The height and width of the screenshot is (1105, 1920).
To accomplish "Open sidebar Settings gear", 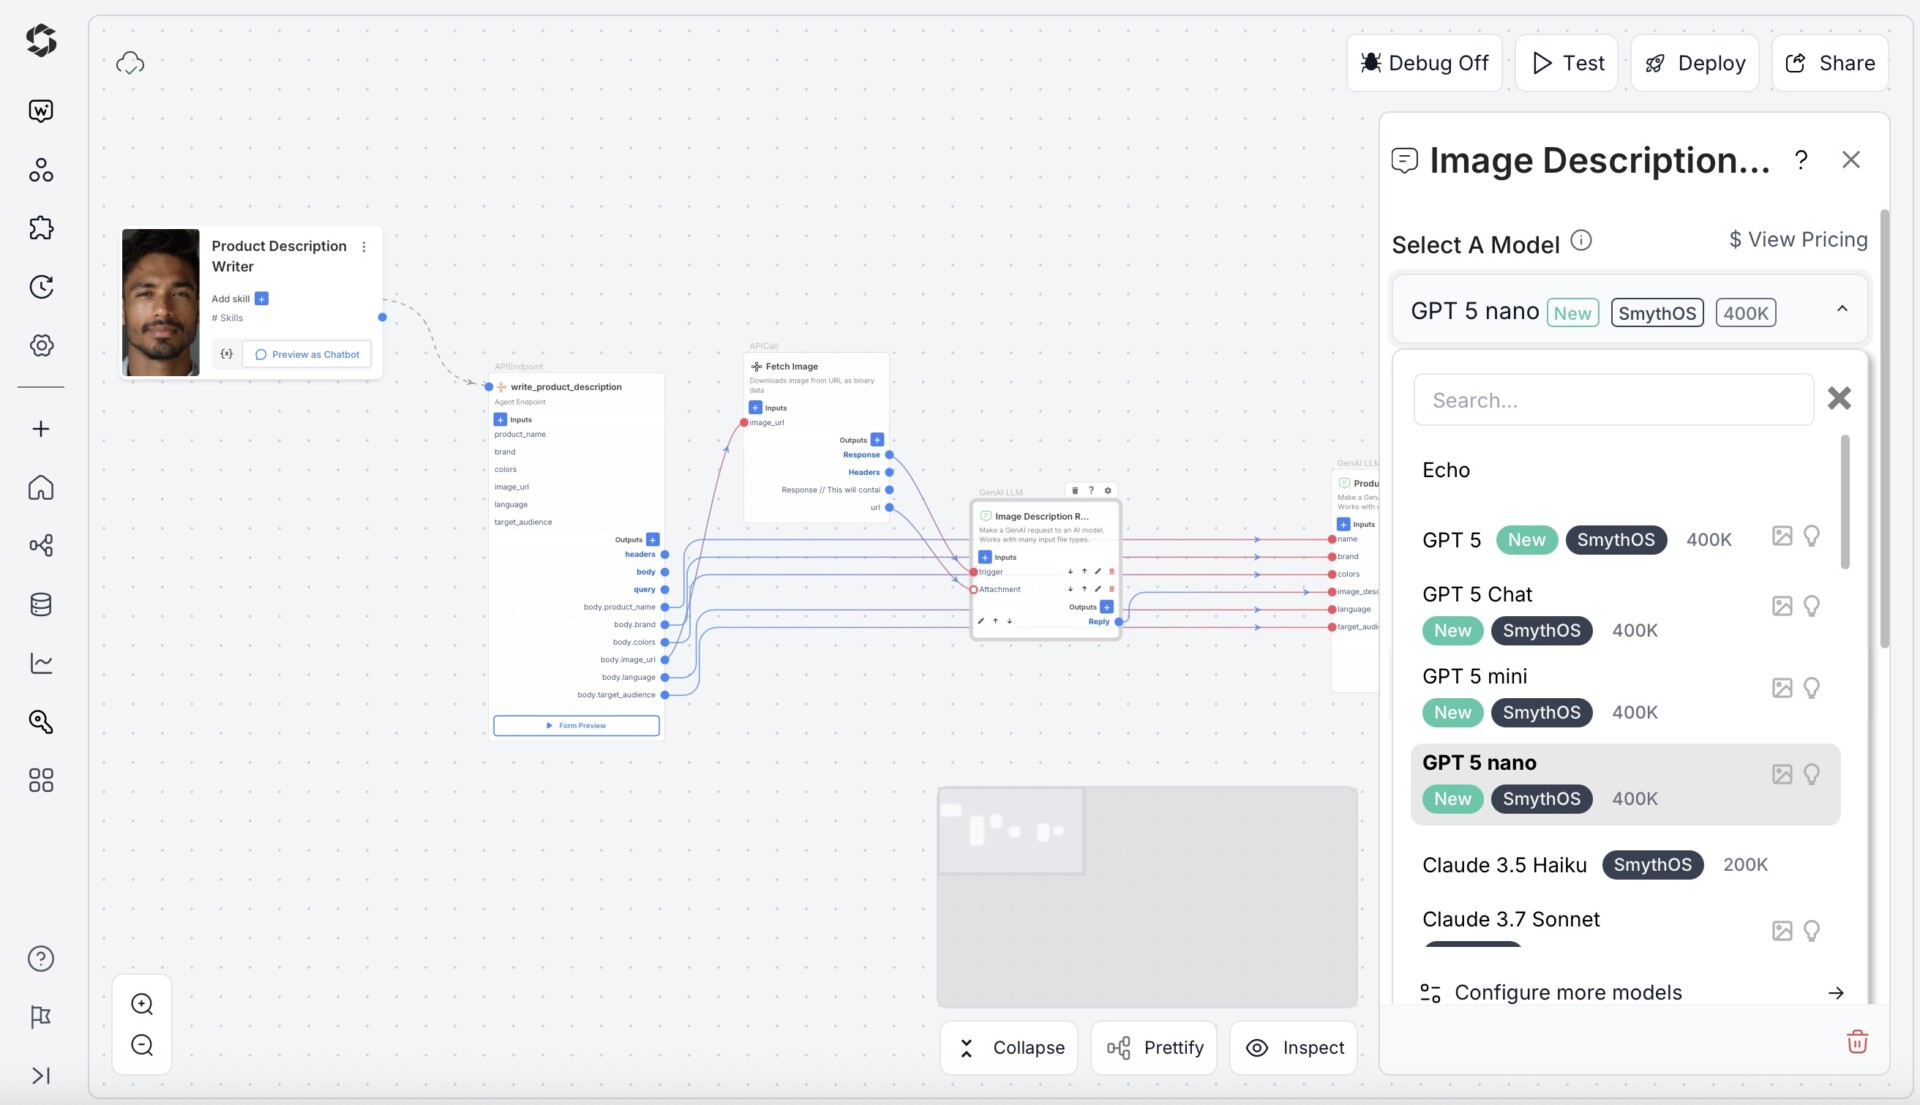I will (41, 345).
